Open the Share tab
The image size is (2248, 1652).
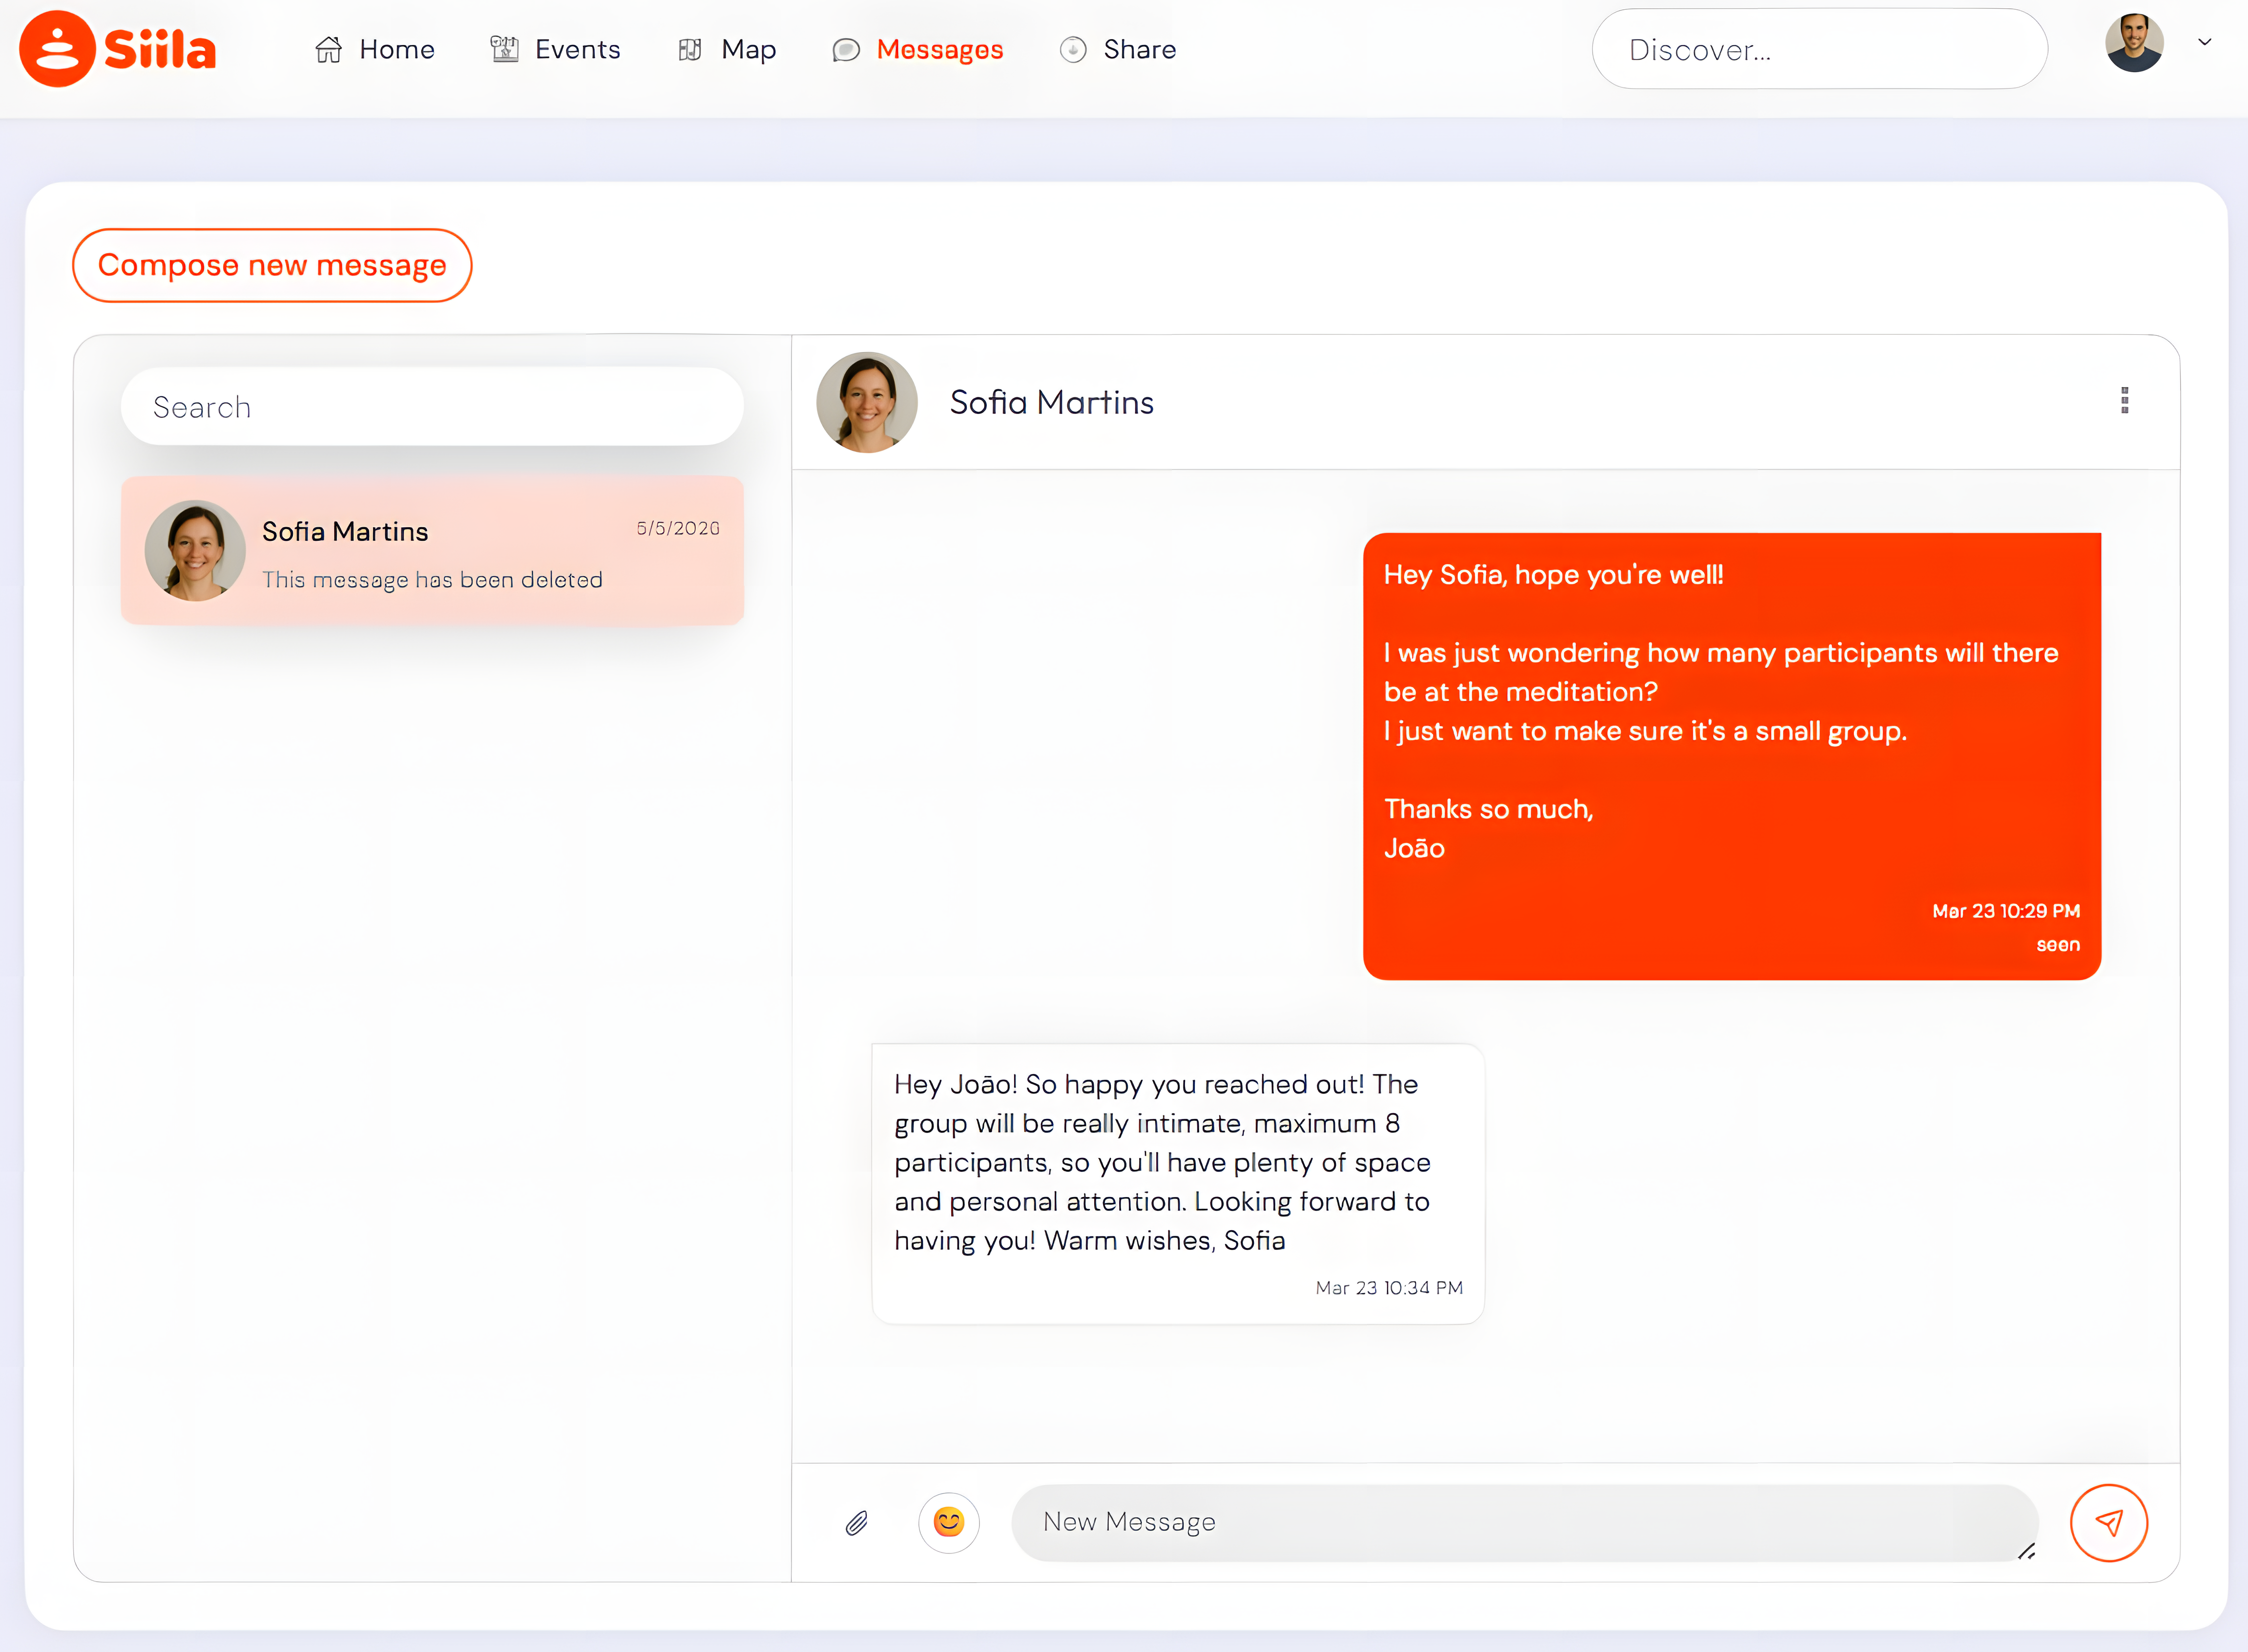(1117, 50)
